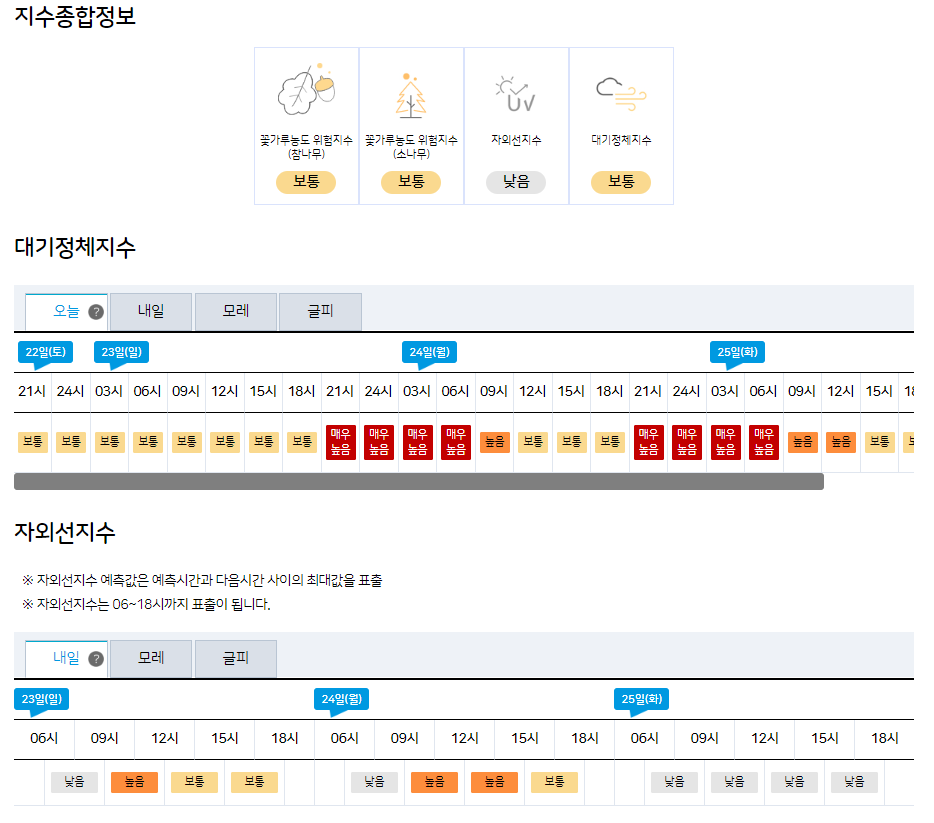Click the 낮음 badge under the UV index
Viewport: 934px width, 823px height.
[x=516, y=182]
